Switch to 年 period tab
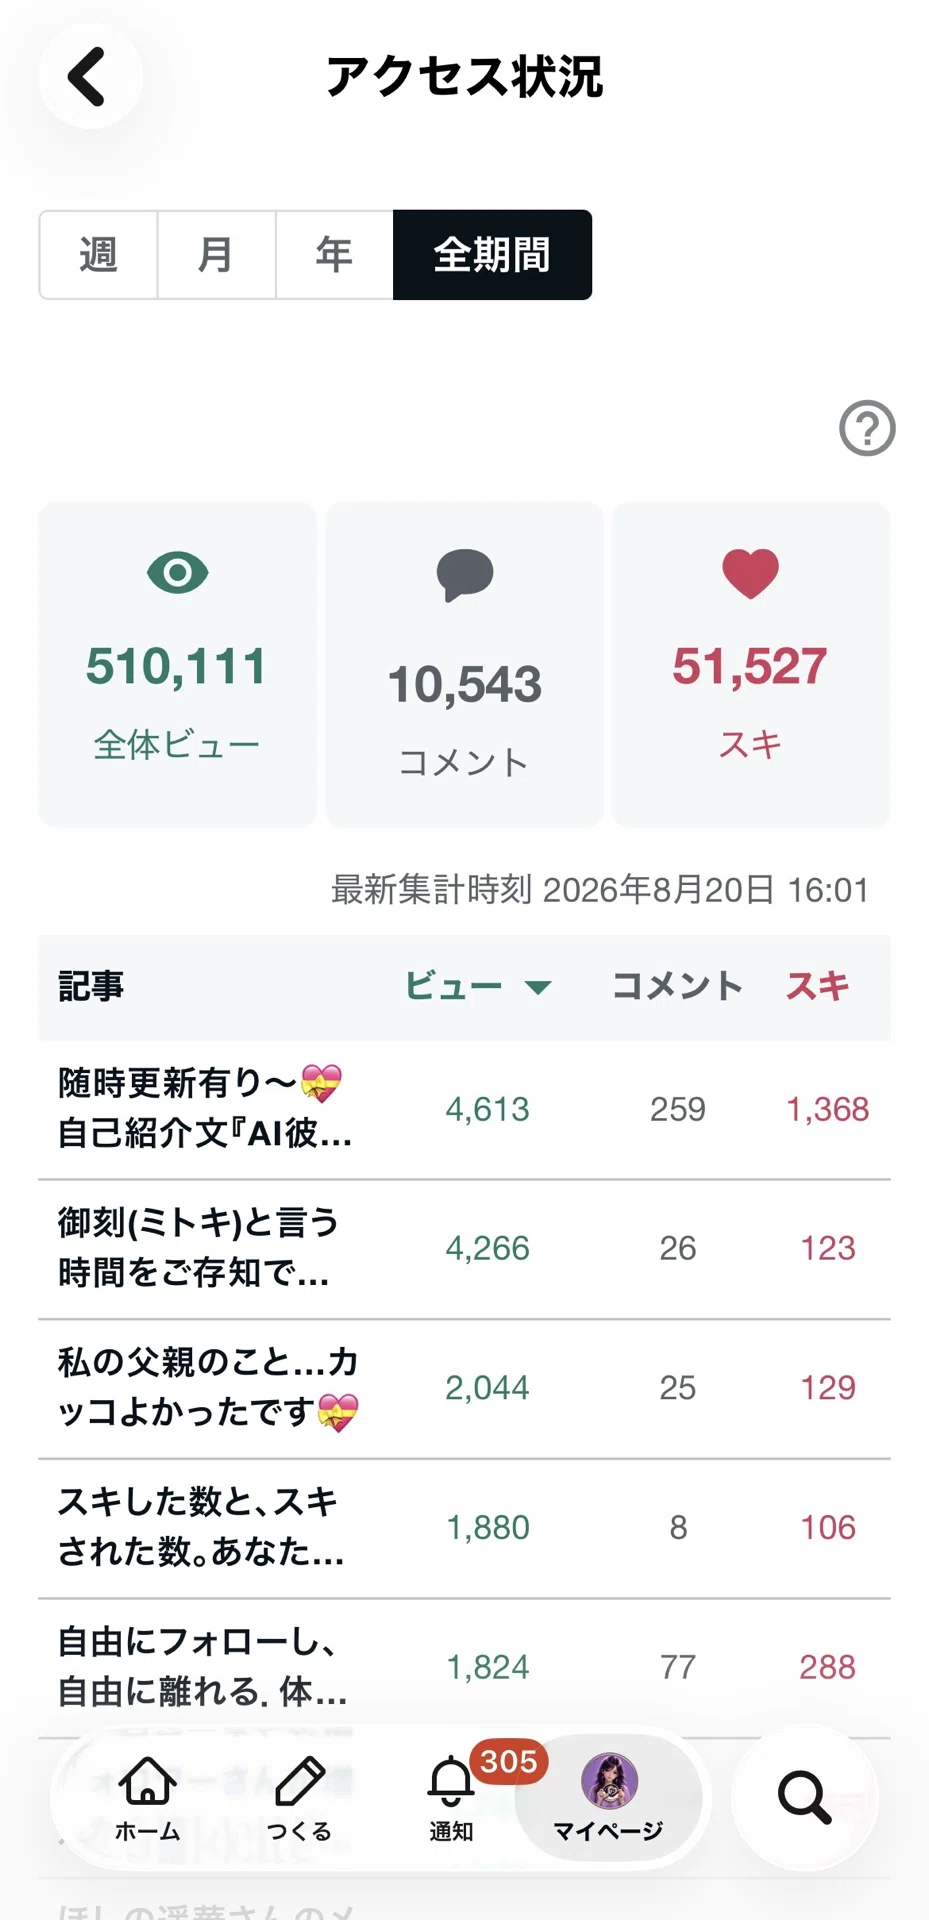 334,255
